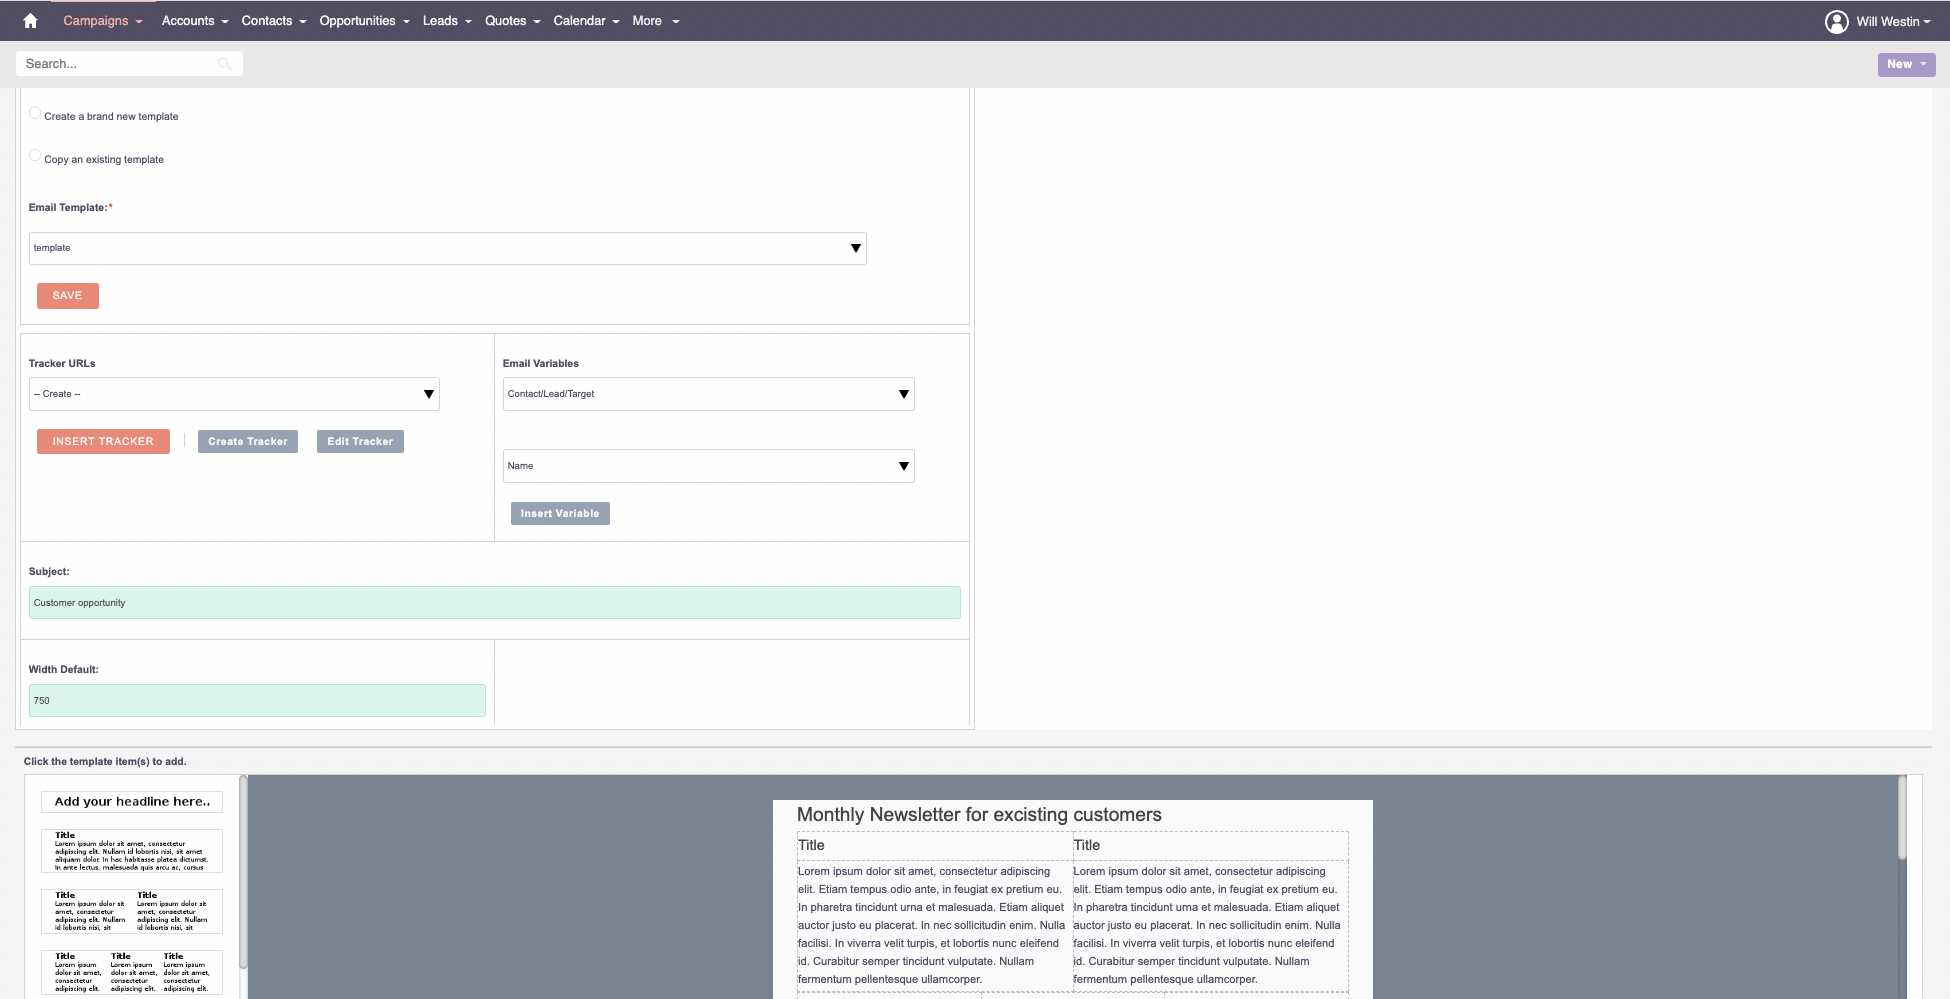Add the single-column title text block
The image size is (1950, 999).
pos(132,851)
